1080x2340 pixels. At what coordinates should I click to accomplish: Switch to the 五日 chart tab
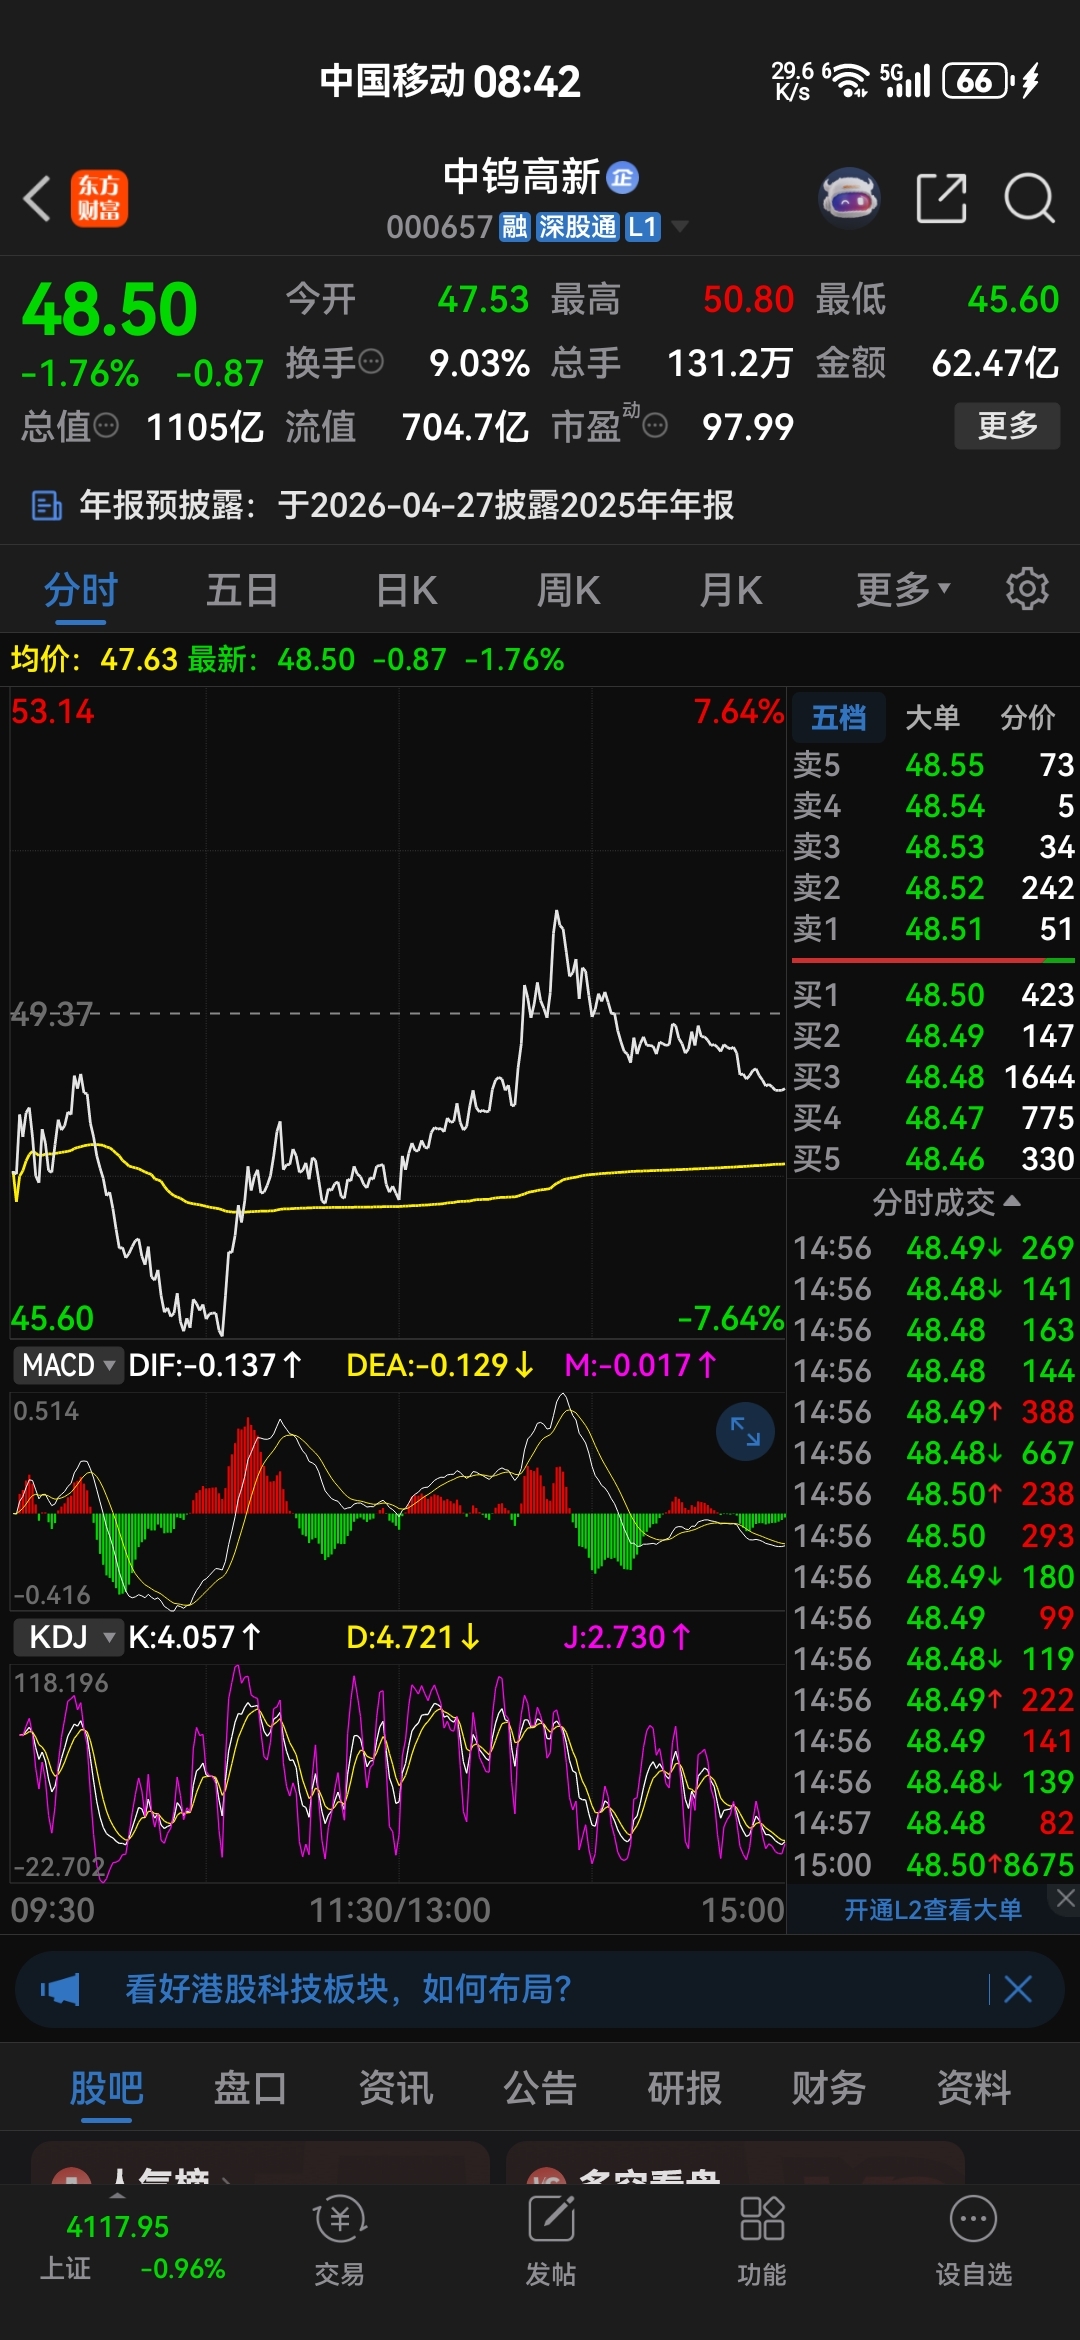(x=242, y=589)
